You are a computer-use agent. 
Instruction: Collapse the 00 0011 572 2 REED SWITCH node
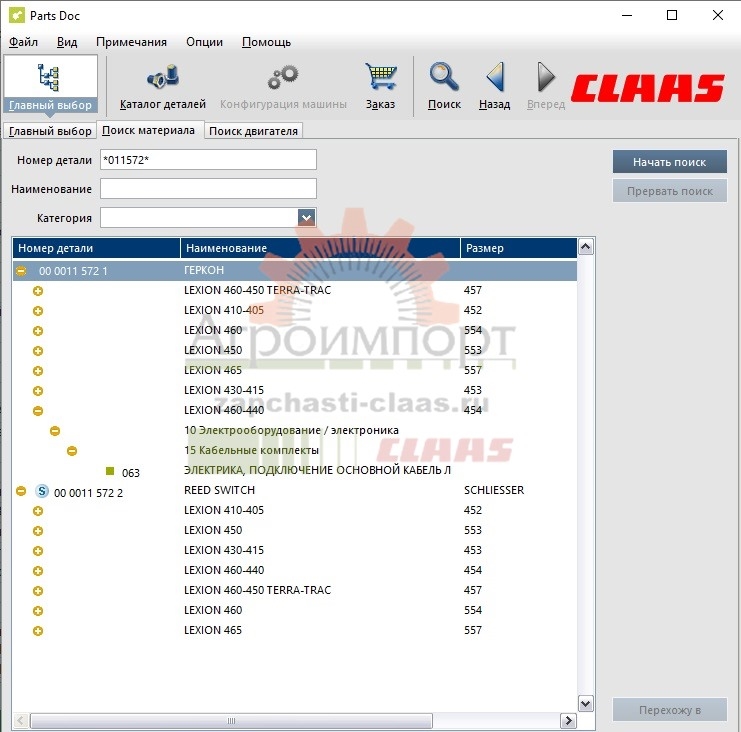(x=21, y=491)
